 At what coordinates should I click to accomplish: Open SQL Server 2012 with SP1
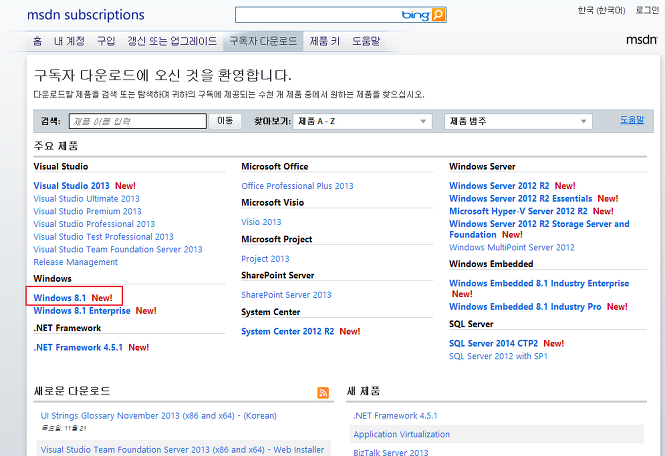pyautogui.click(x=498, y=356)
